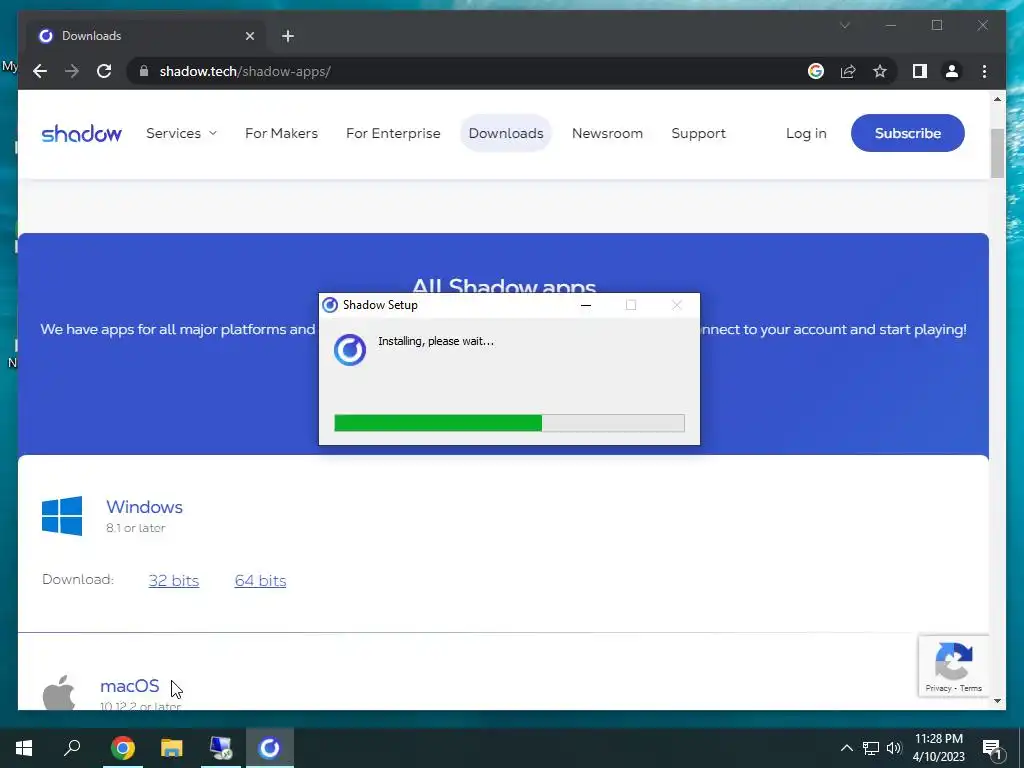Click the scrollbar down arrow
The height and width of the screenshot is (768, 1024).
997,701
